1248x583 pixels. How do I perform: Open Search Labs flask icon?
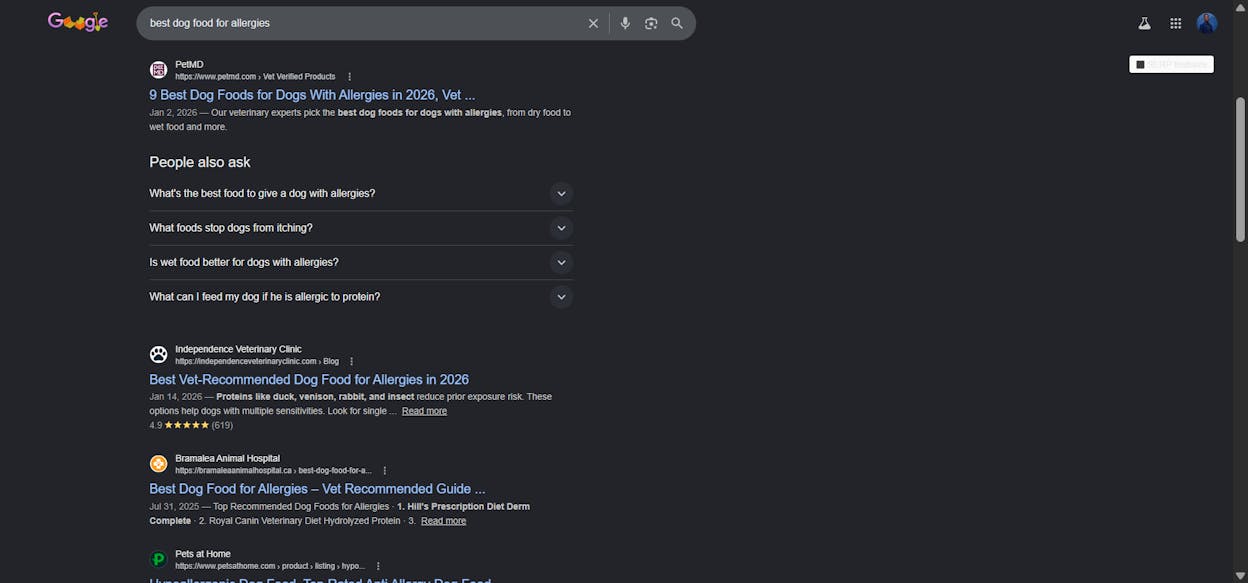1144,23
